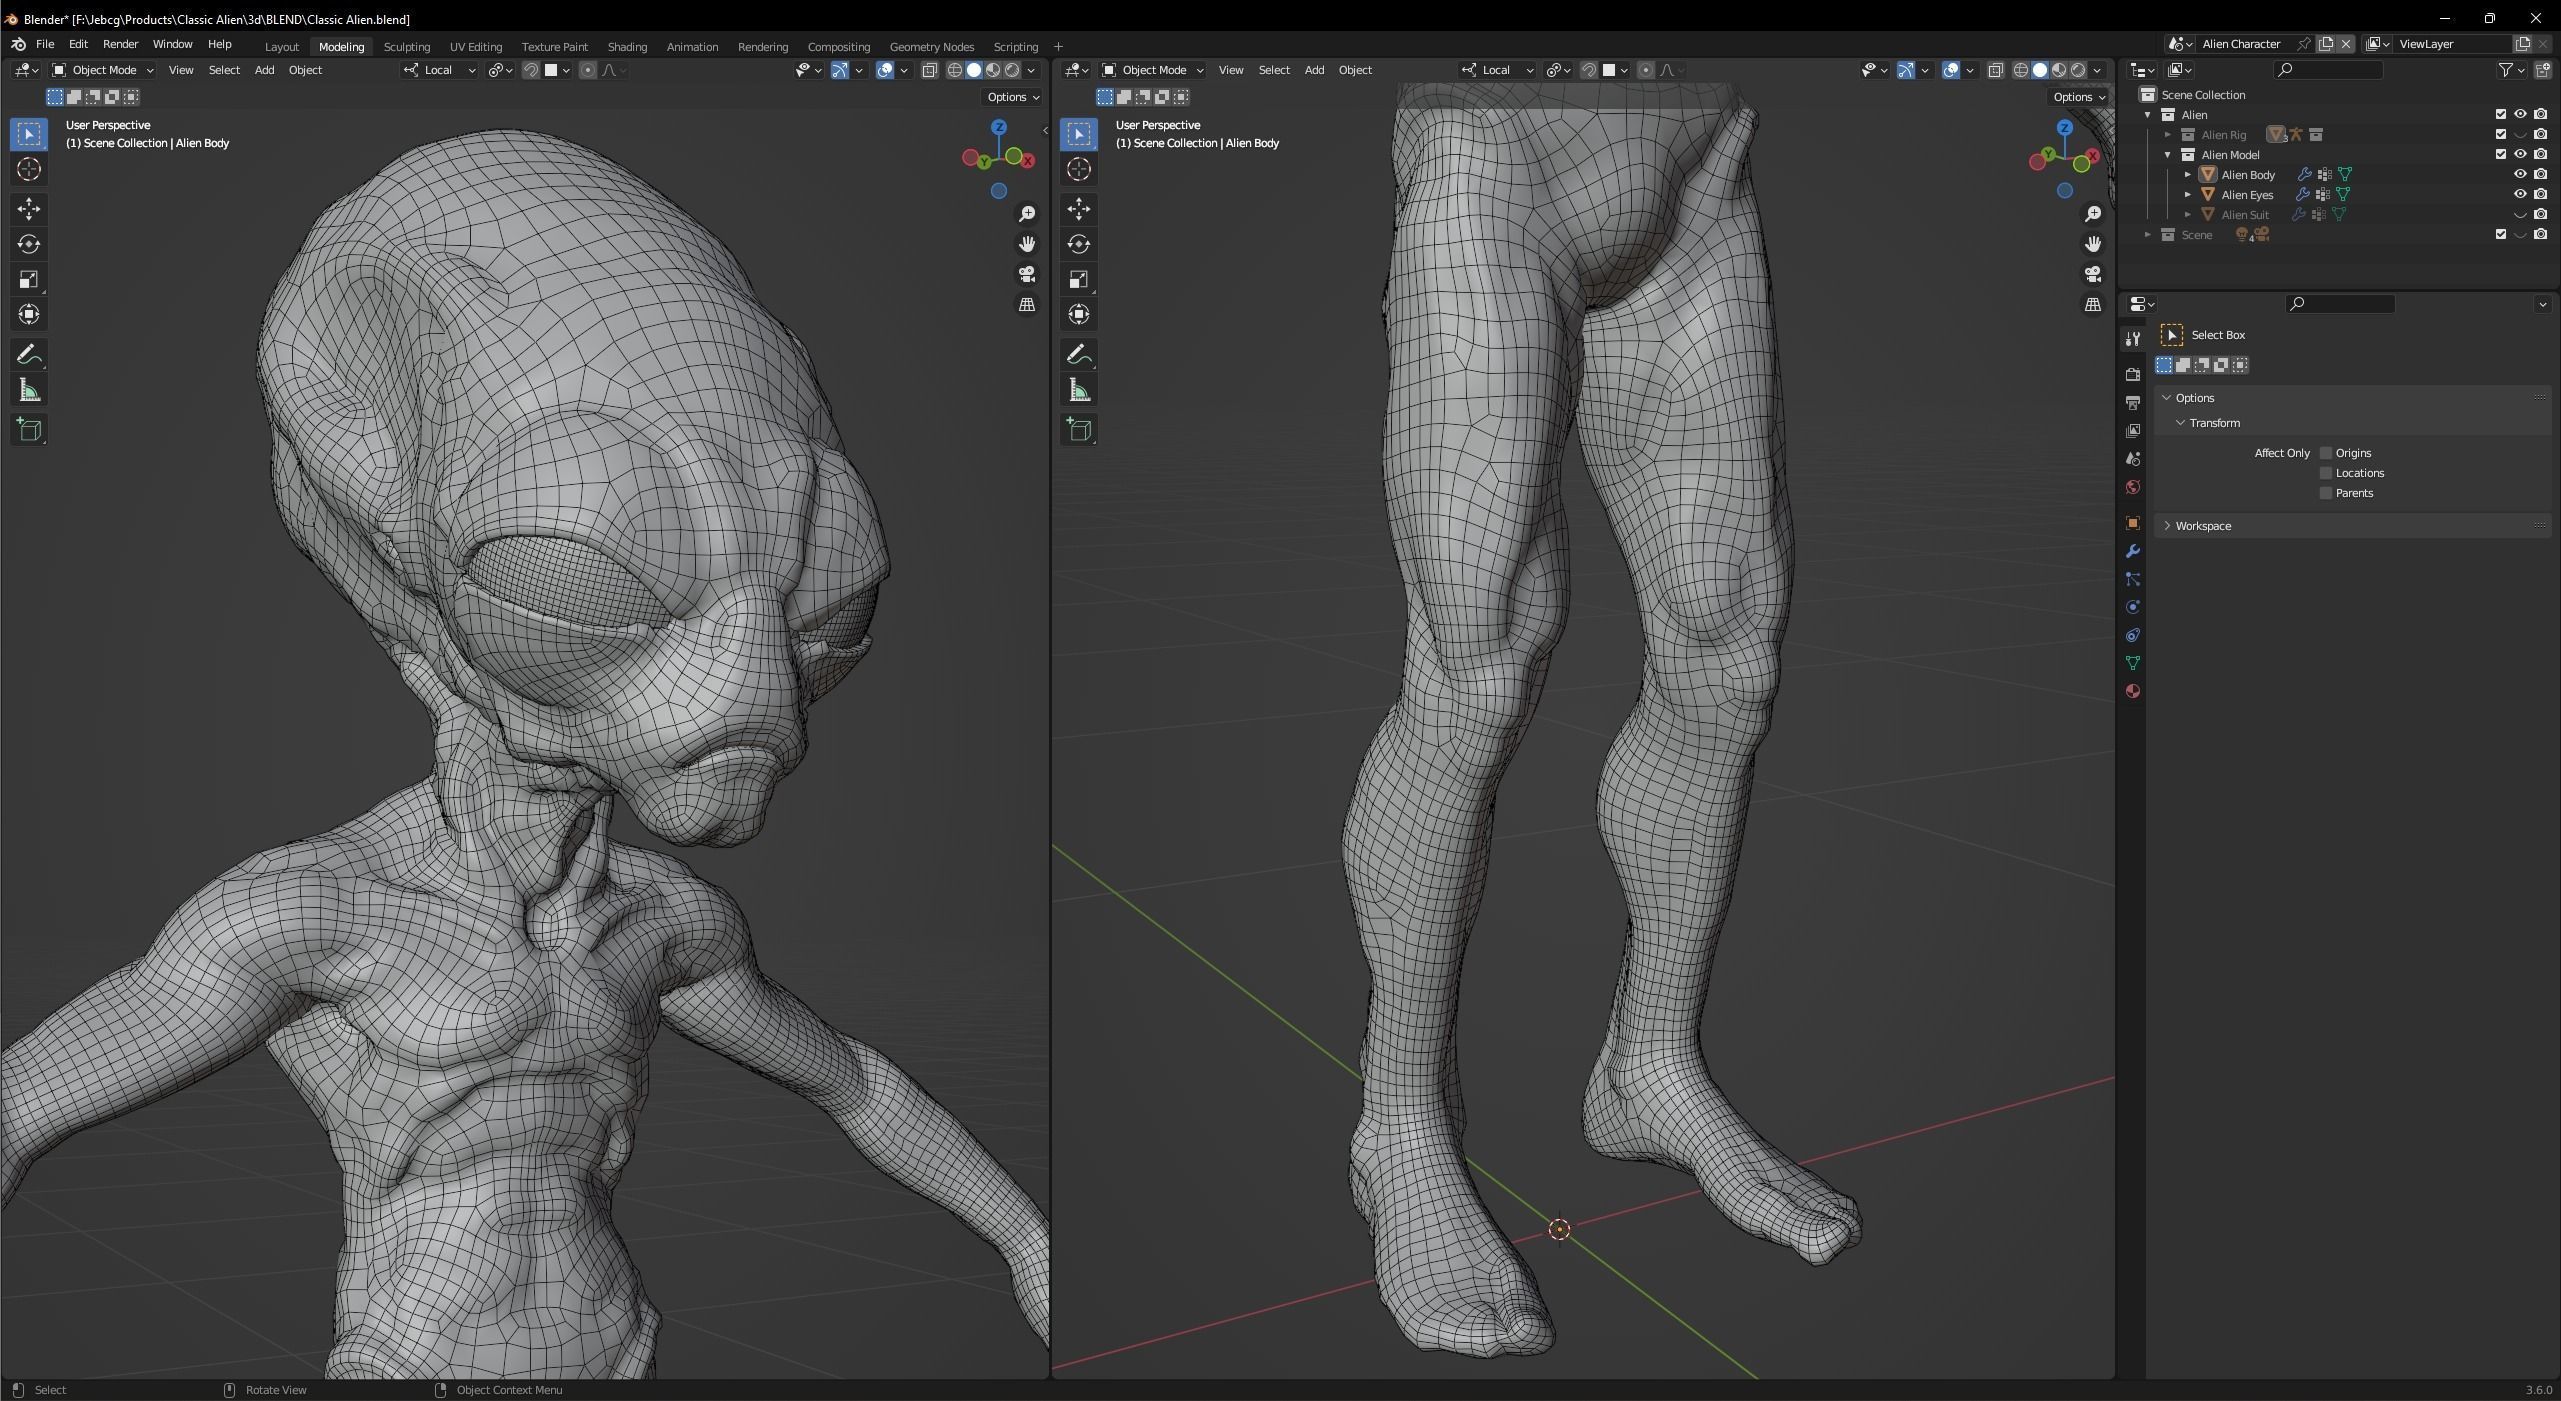Toggle viewport visibility of Alien Suit
2561x1401 pixels.
[x=2520, y=214]
